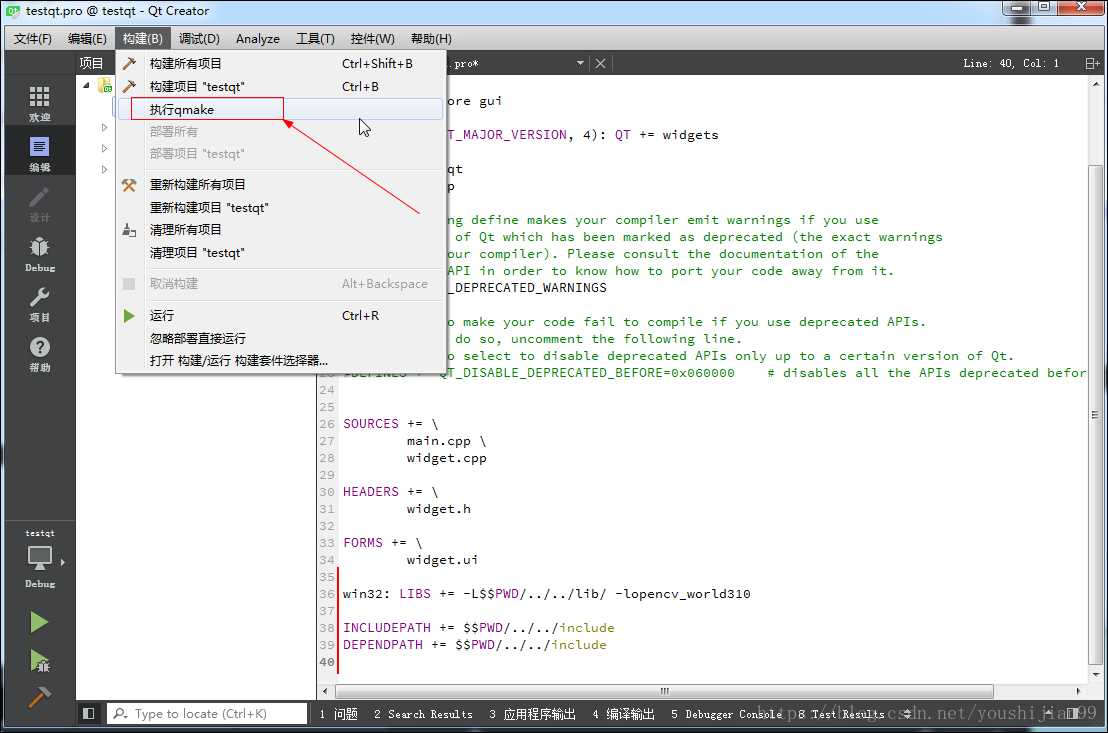Click the Qt Creator logo in title bar
1108x733 pixels.
(13, 11)
